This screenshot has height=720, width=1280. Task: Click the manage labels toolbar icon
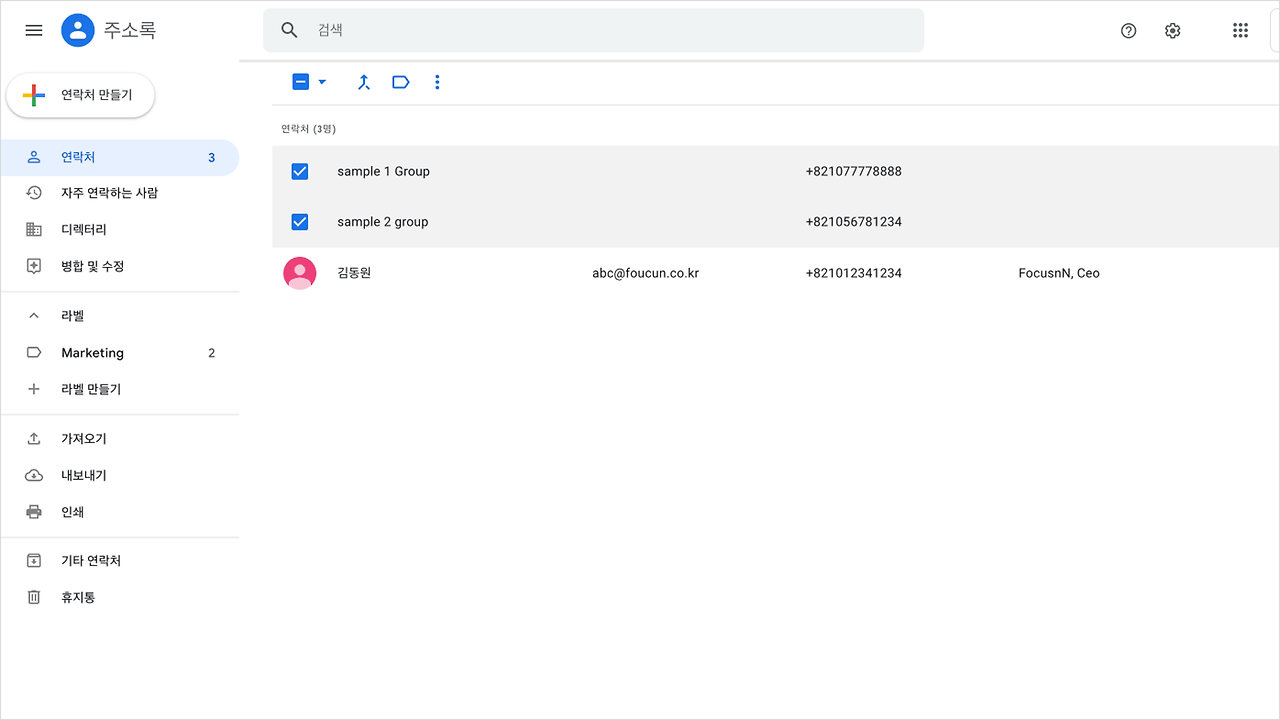click(401, 82)
